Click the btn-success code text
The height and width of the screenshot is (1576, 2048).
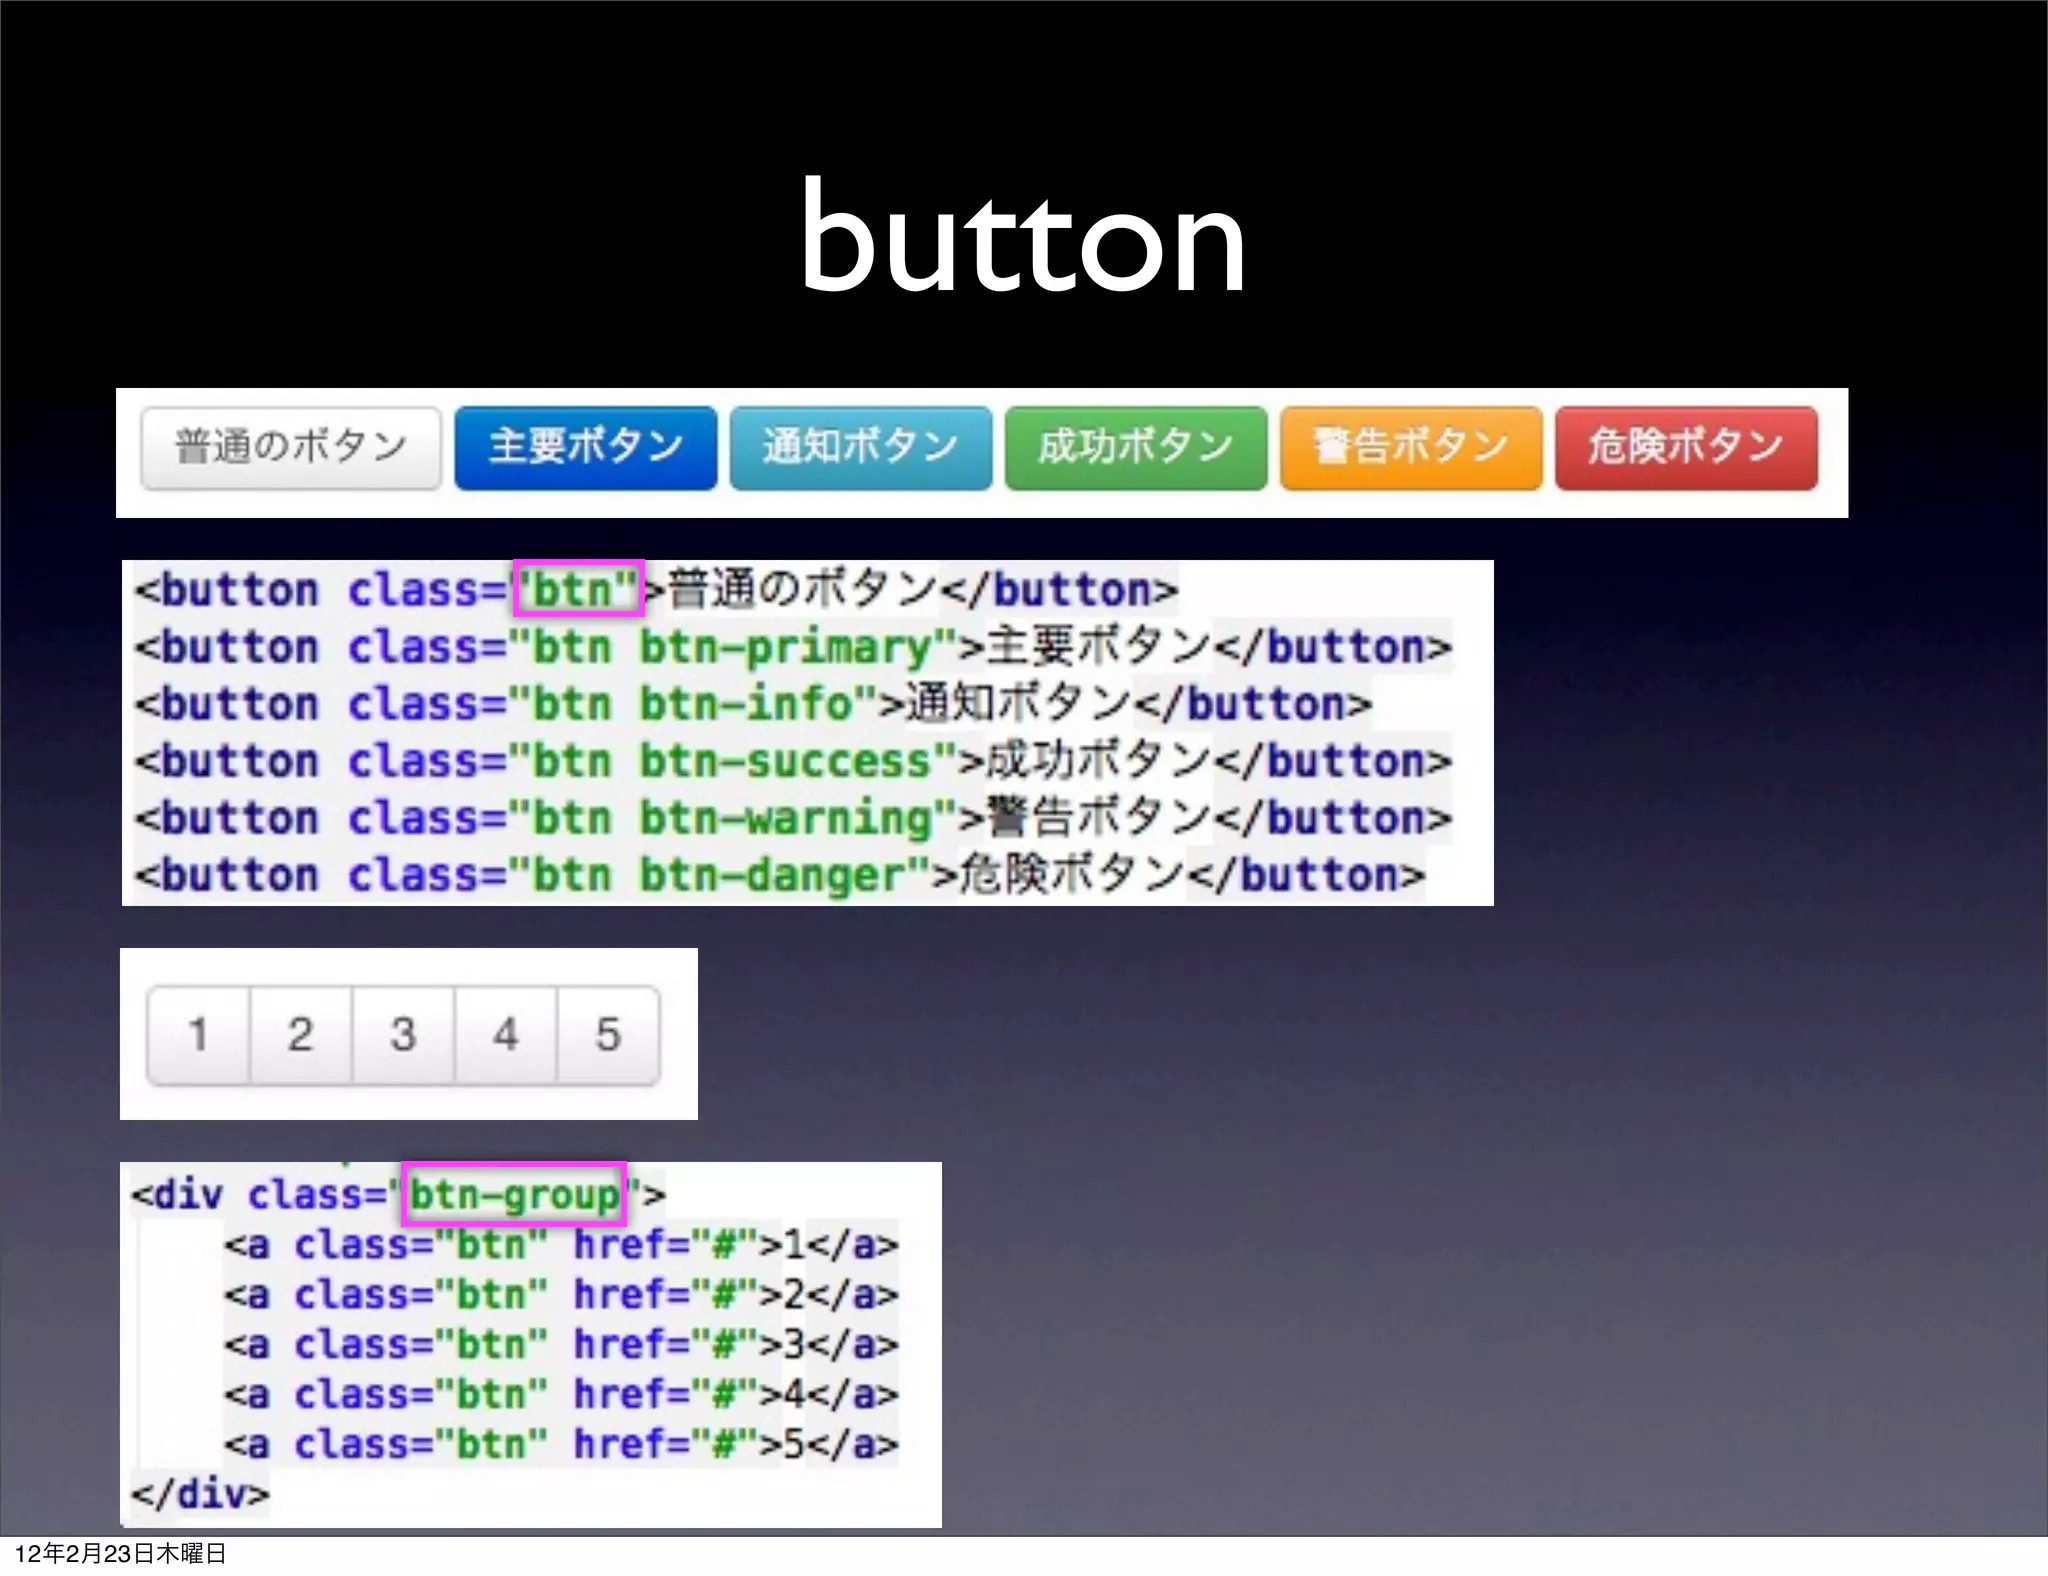point(786,761)
